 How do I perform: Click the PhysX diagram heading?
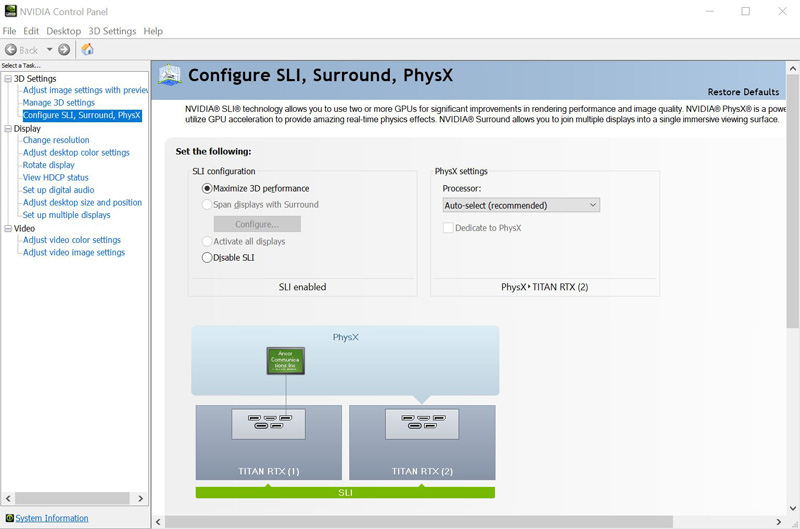pyautogui.click(x=345, y=337)
